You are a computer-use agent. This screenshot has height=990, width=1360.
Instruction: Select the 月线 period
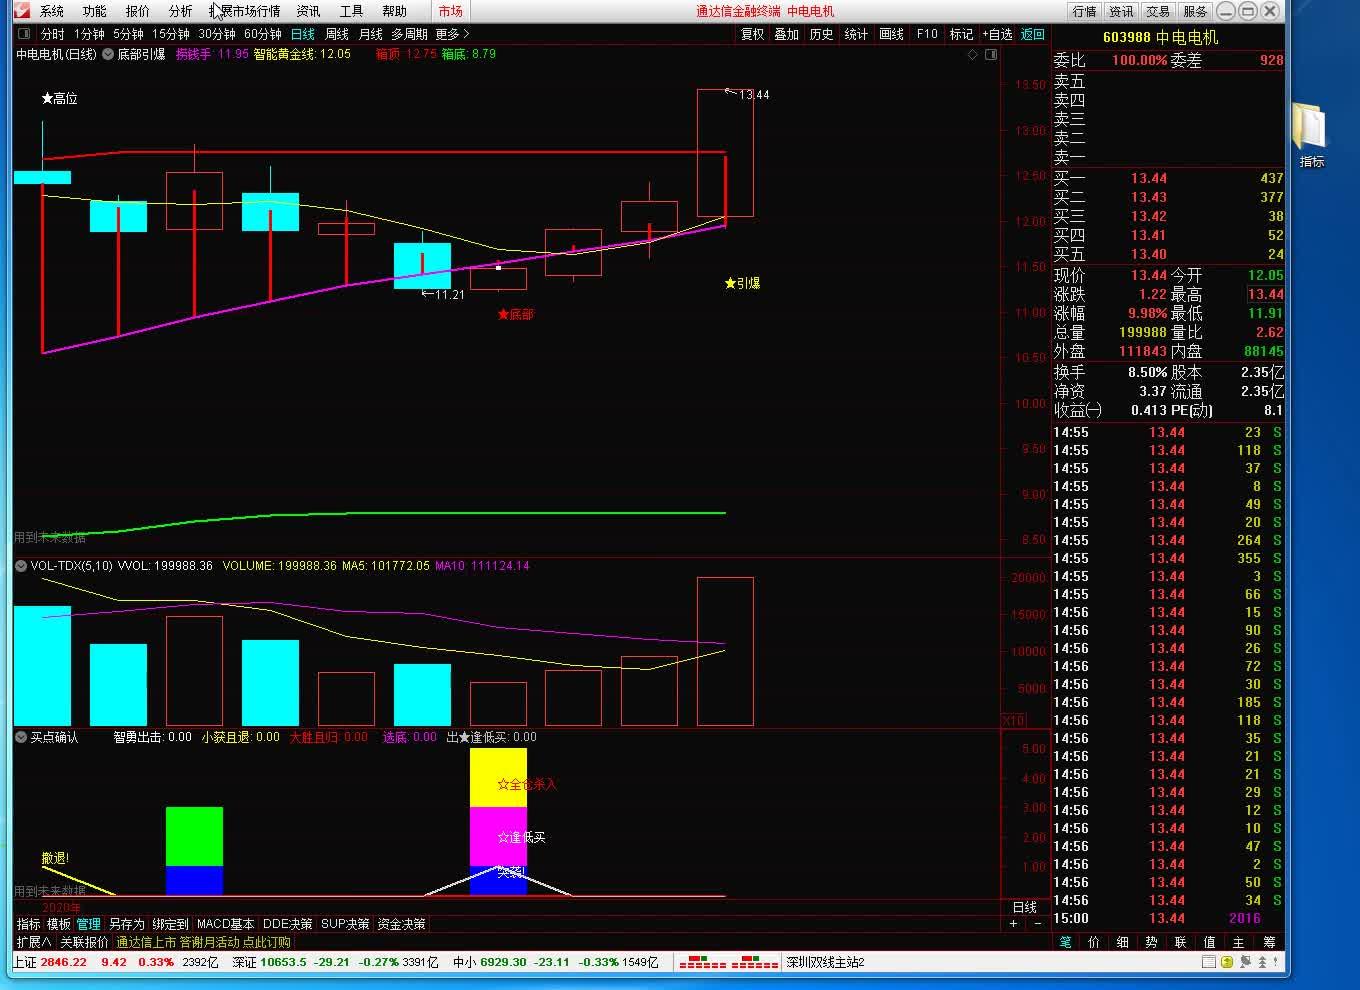(x=371, y=34)
